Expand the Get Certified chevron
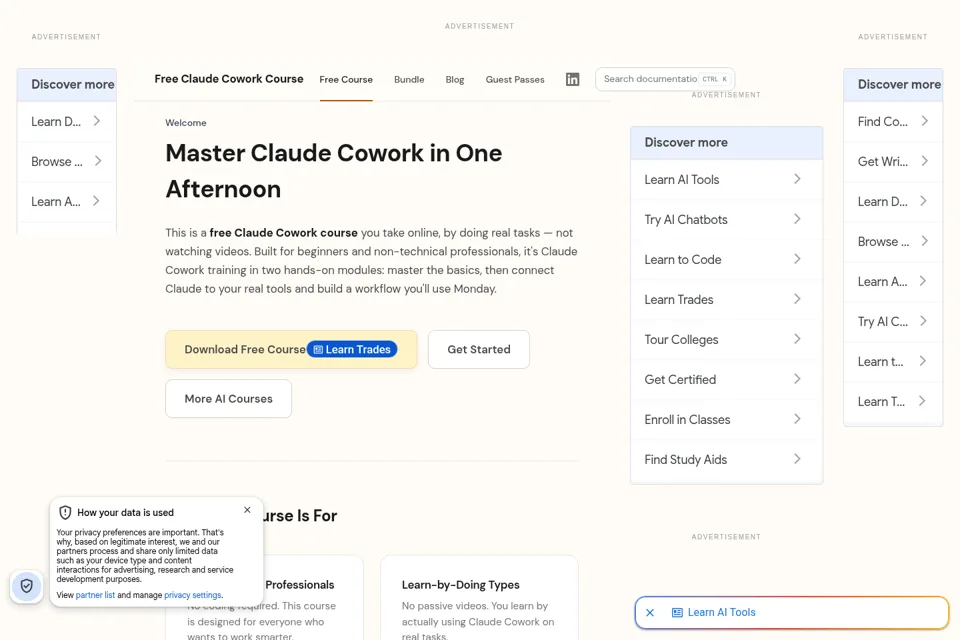This screenshot has width=960, height=640. click(797, 379)
